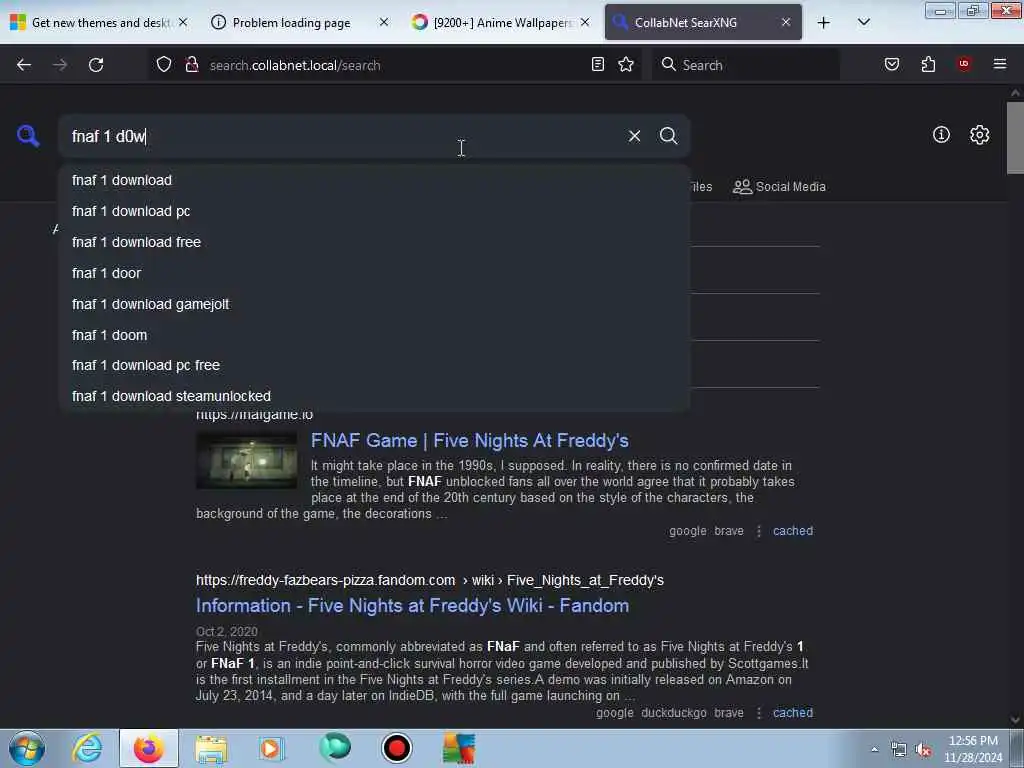The image size is (1024, 768).
Task: Choose suggestion 'fnaf 1 download pc'
Action: [374, 211]
